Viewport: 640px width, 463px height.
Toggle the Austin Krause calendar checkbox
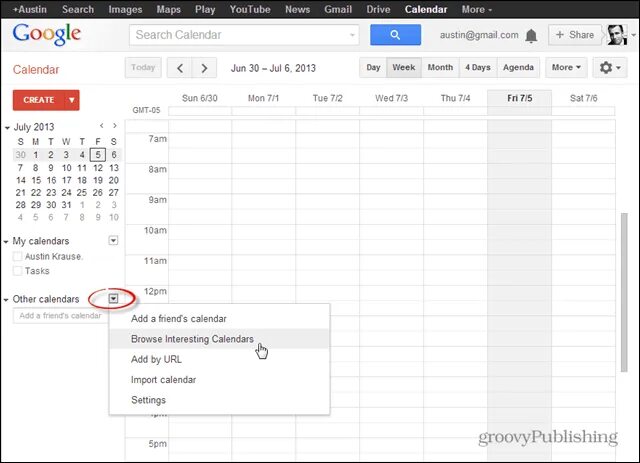18,256
